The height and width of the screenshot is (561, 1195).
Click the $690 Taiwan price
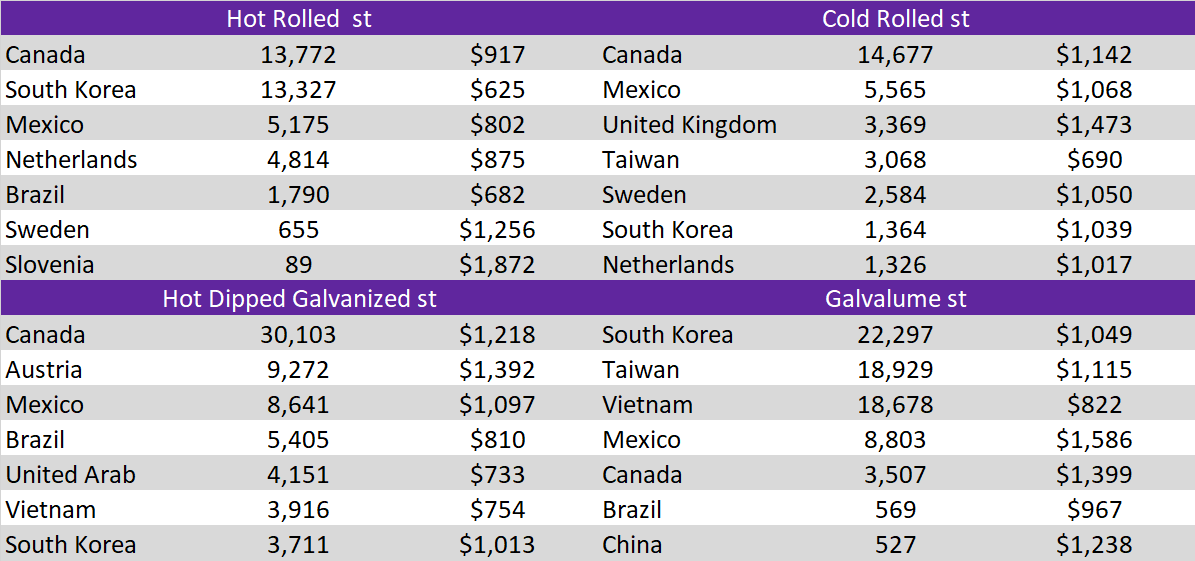tap(1094, 160)
